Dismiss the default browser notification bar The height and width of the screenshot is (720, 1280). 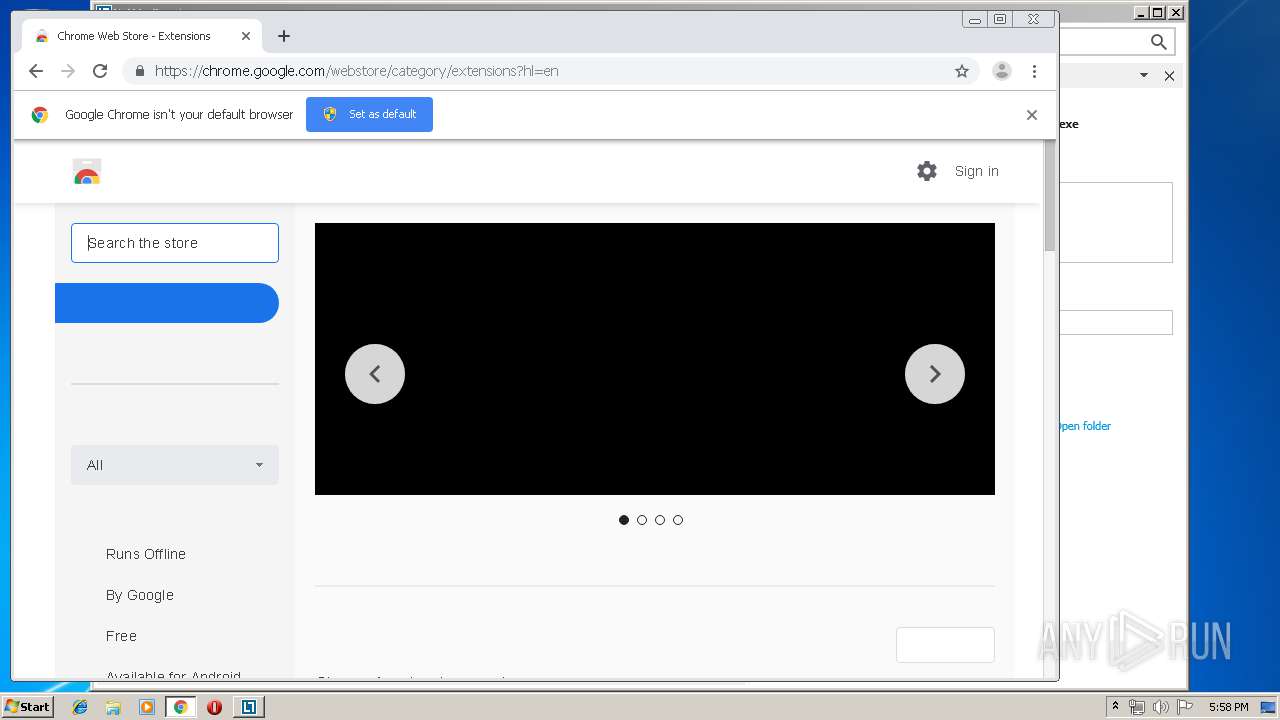click(1032, 115)
